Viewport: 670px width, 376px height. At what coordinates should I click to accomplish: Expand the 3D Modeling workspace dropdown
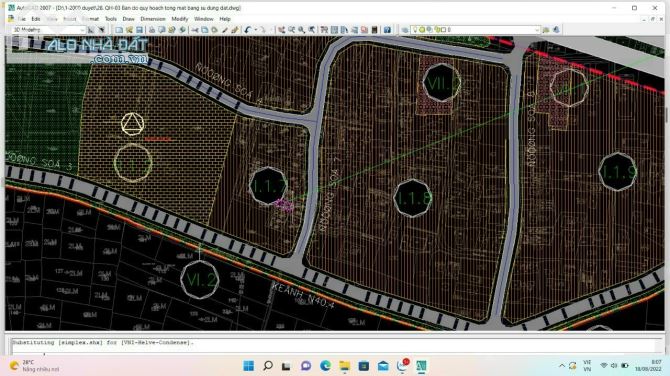click(82, 29)
